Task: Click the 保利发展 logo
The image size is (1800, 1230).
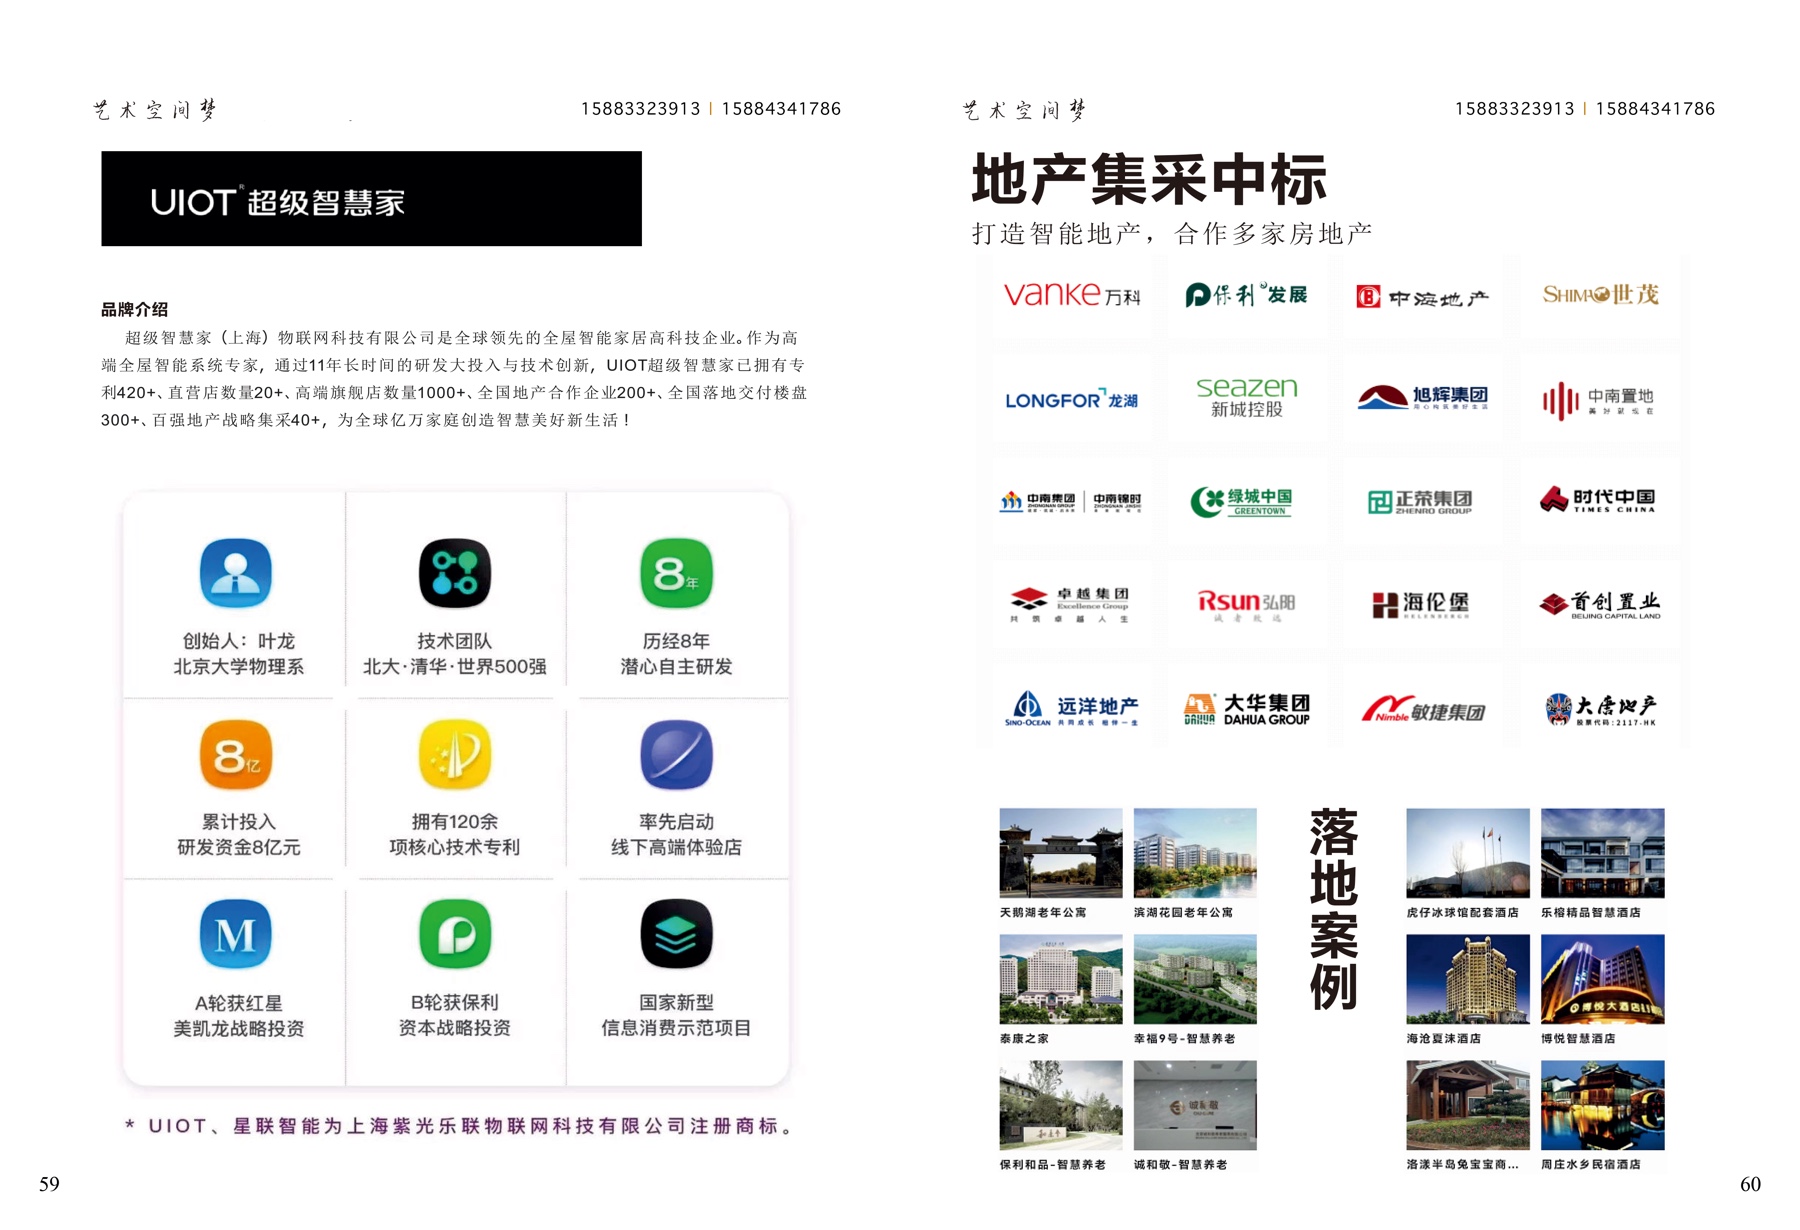Action: [x=1246, y=295]
